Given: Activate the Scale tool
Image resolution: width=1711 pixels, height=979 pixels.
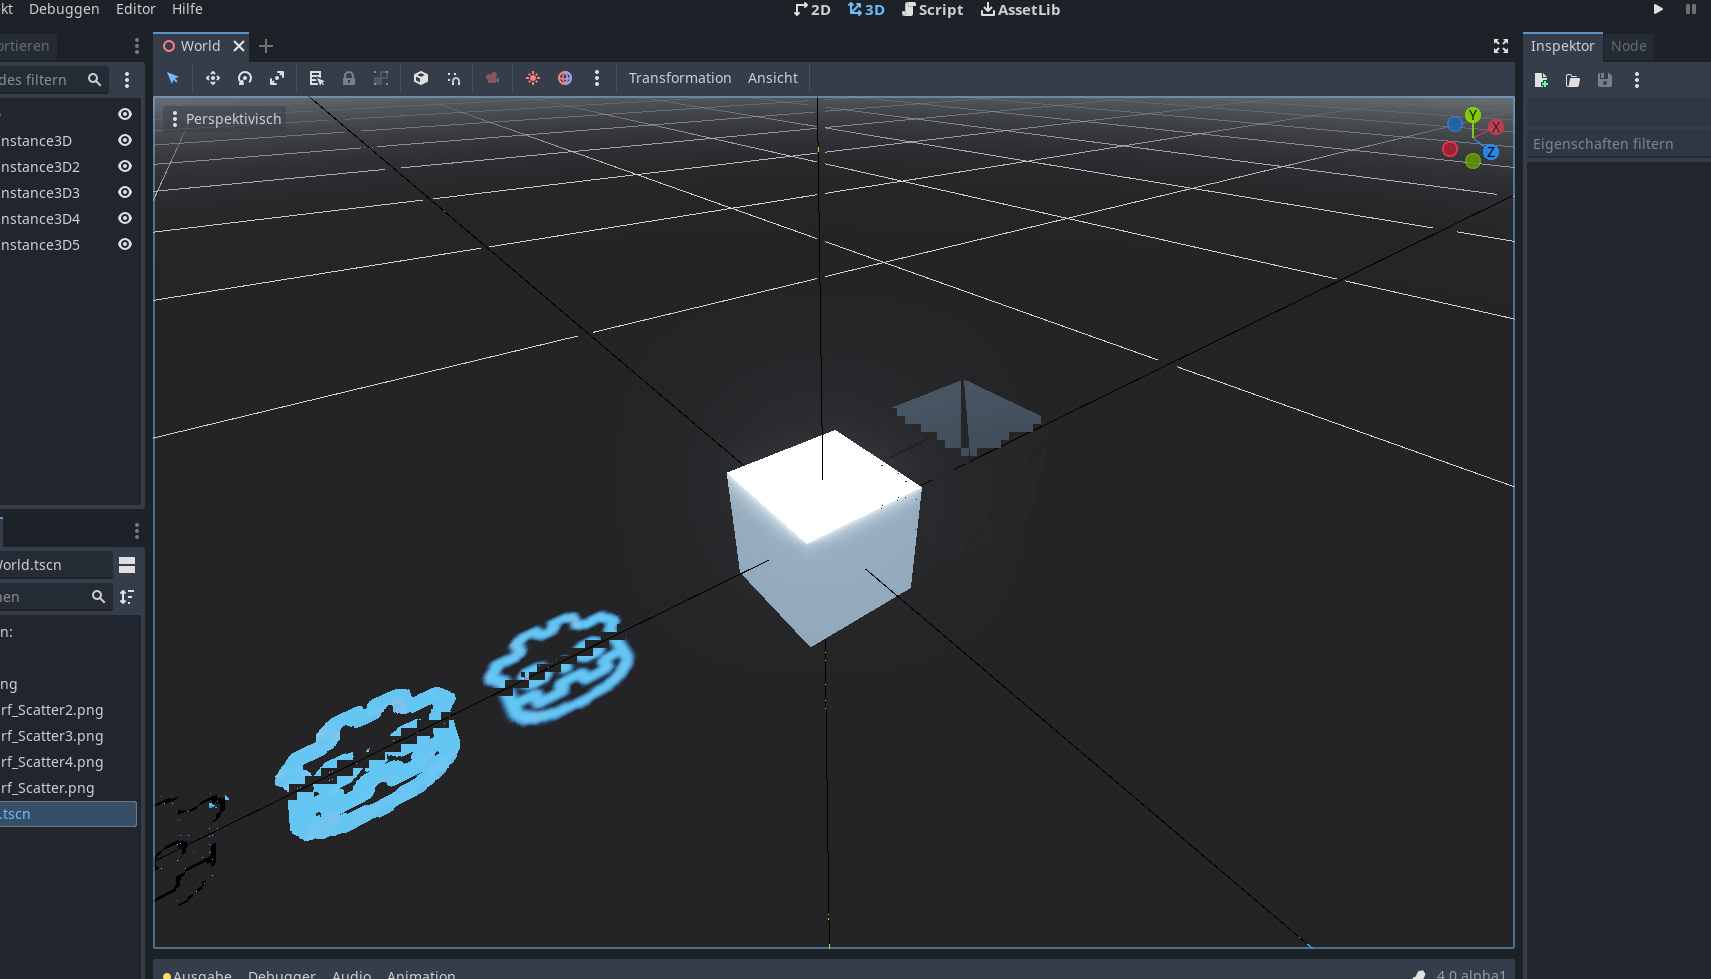Looking at the screenshot, I should coord(277,78).
